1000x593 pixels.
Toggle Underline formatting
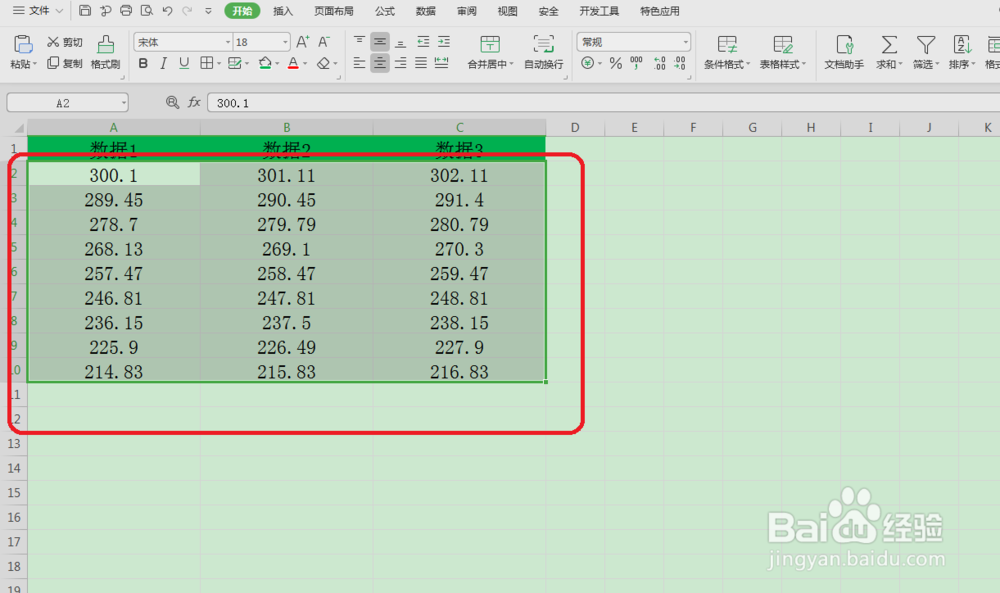pos(184,63)
